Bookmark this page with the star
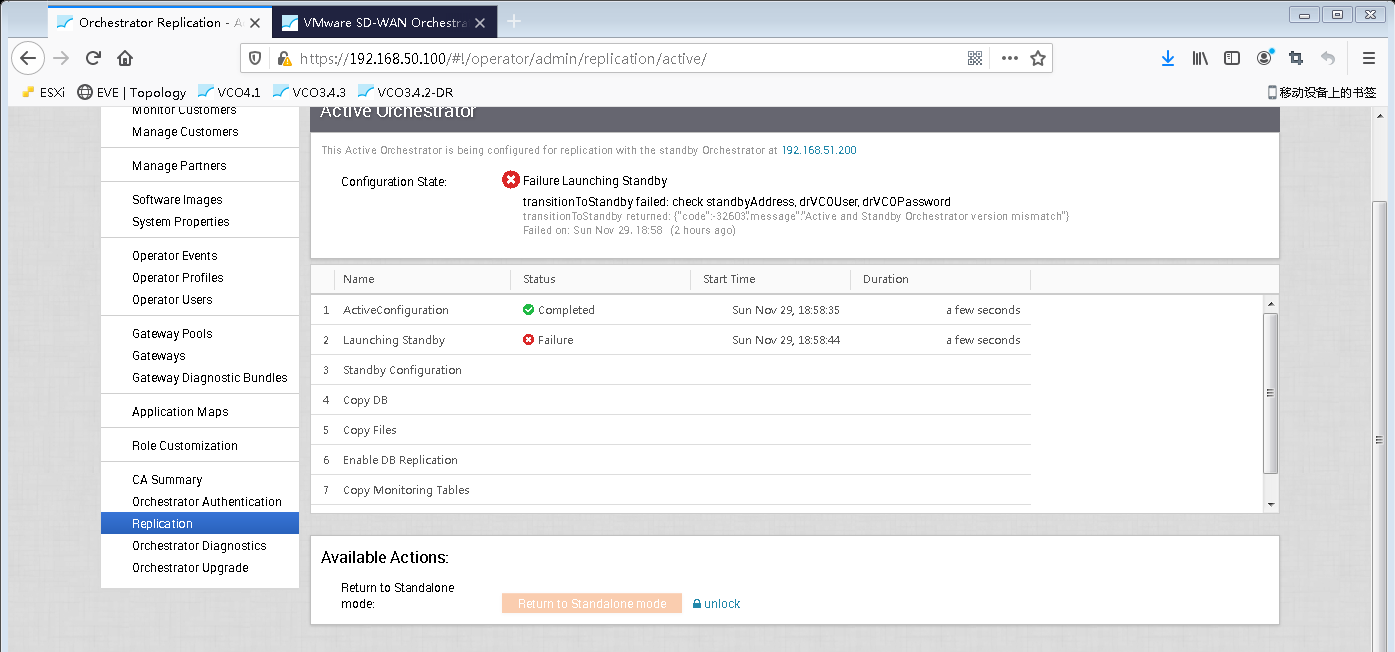 pyautogui.click(x=1038, y=58)
